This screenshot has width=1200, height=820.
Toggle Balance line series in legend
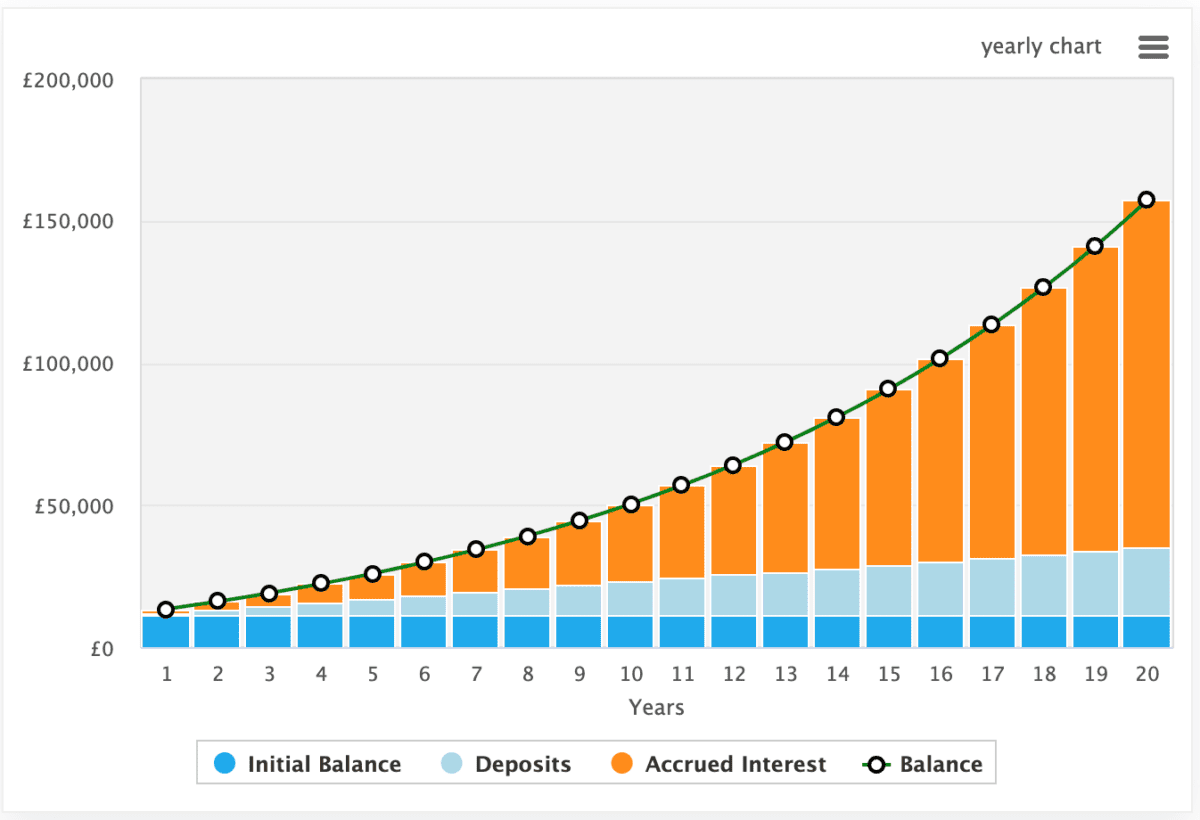click(x=922, y=765)
